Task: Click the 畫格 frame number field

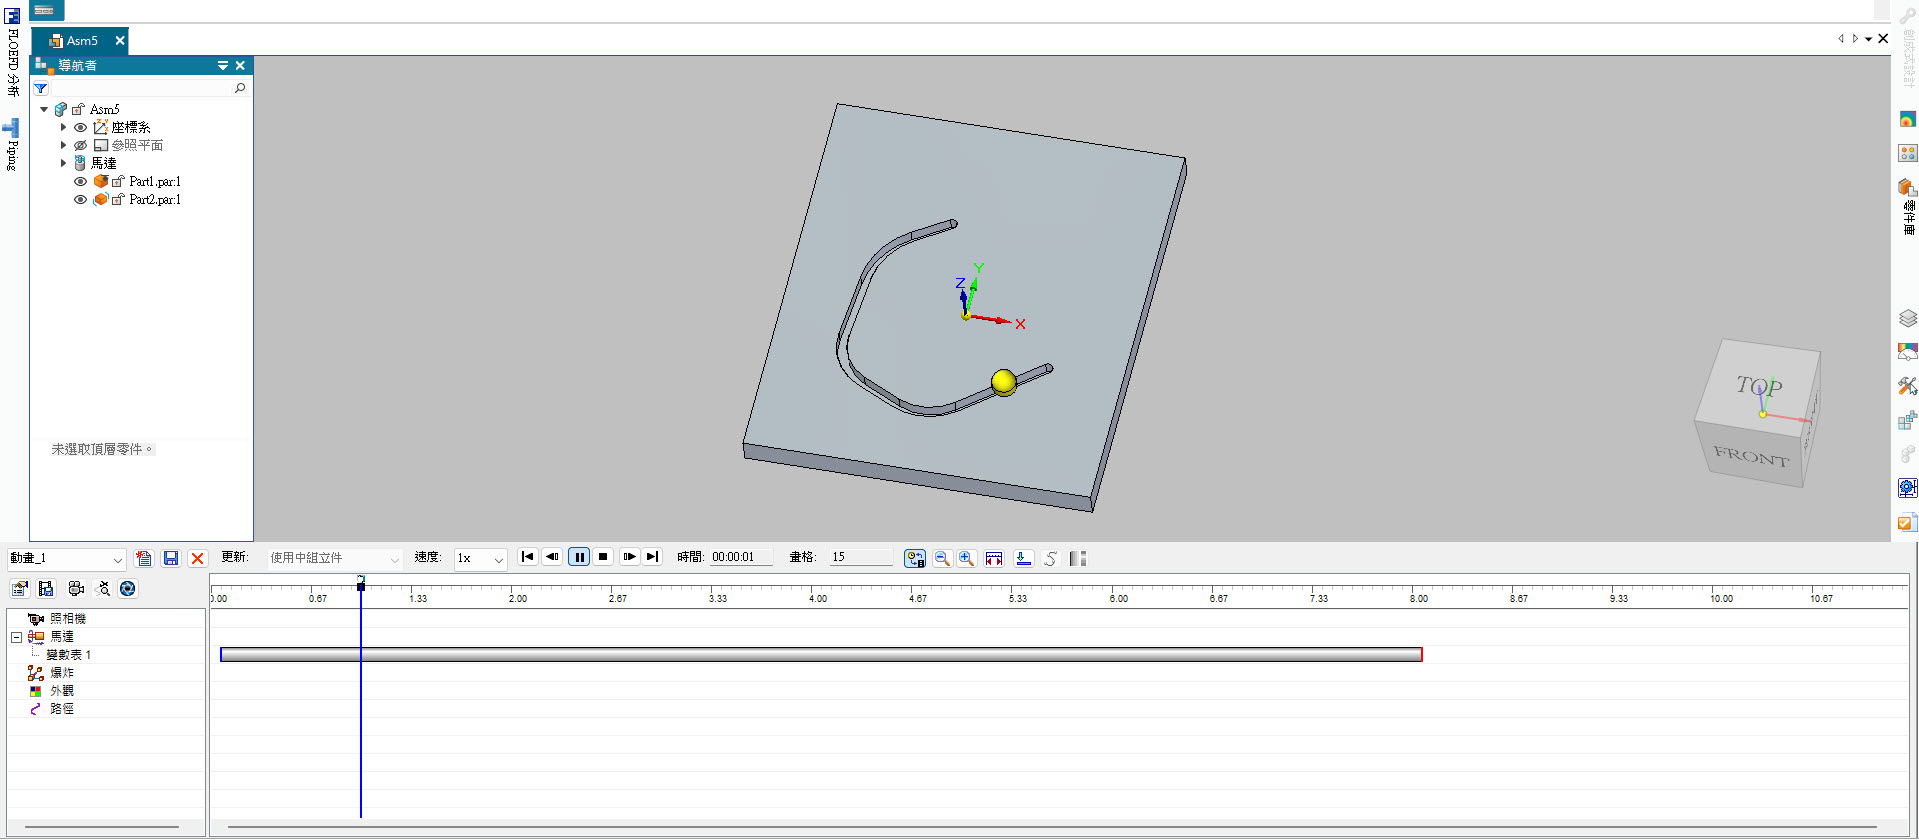Action: pos(860,557)
